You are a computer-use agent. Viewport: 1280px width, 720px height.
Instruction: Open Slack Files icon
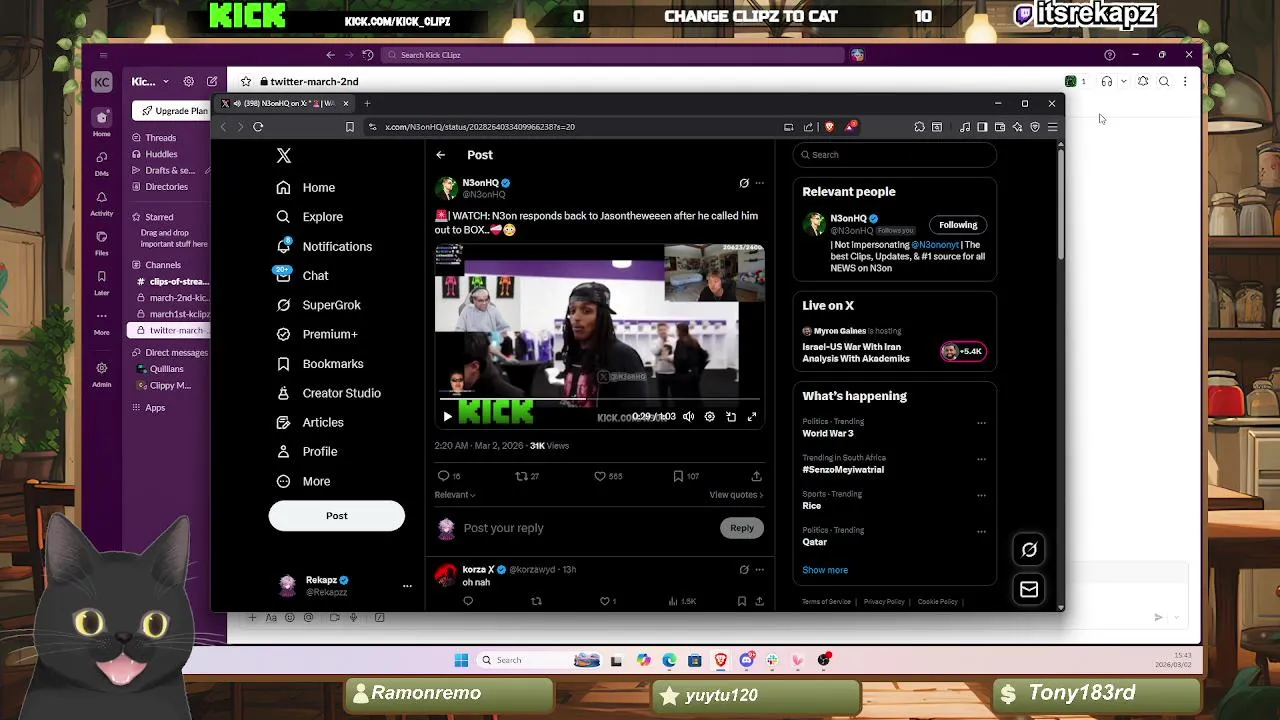[102, 242]
